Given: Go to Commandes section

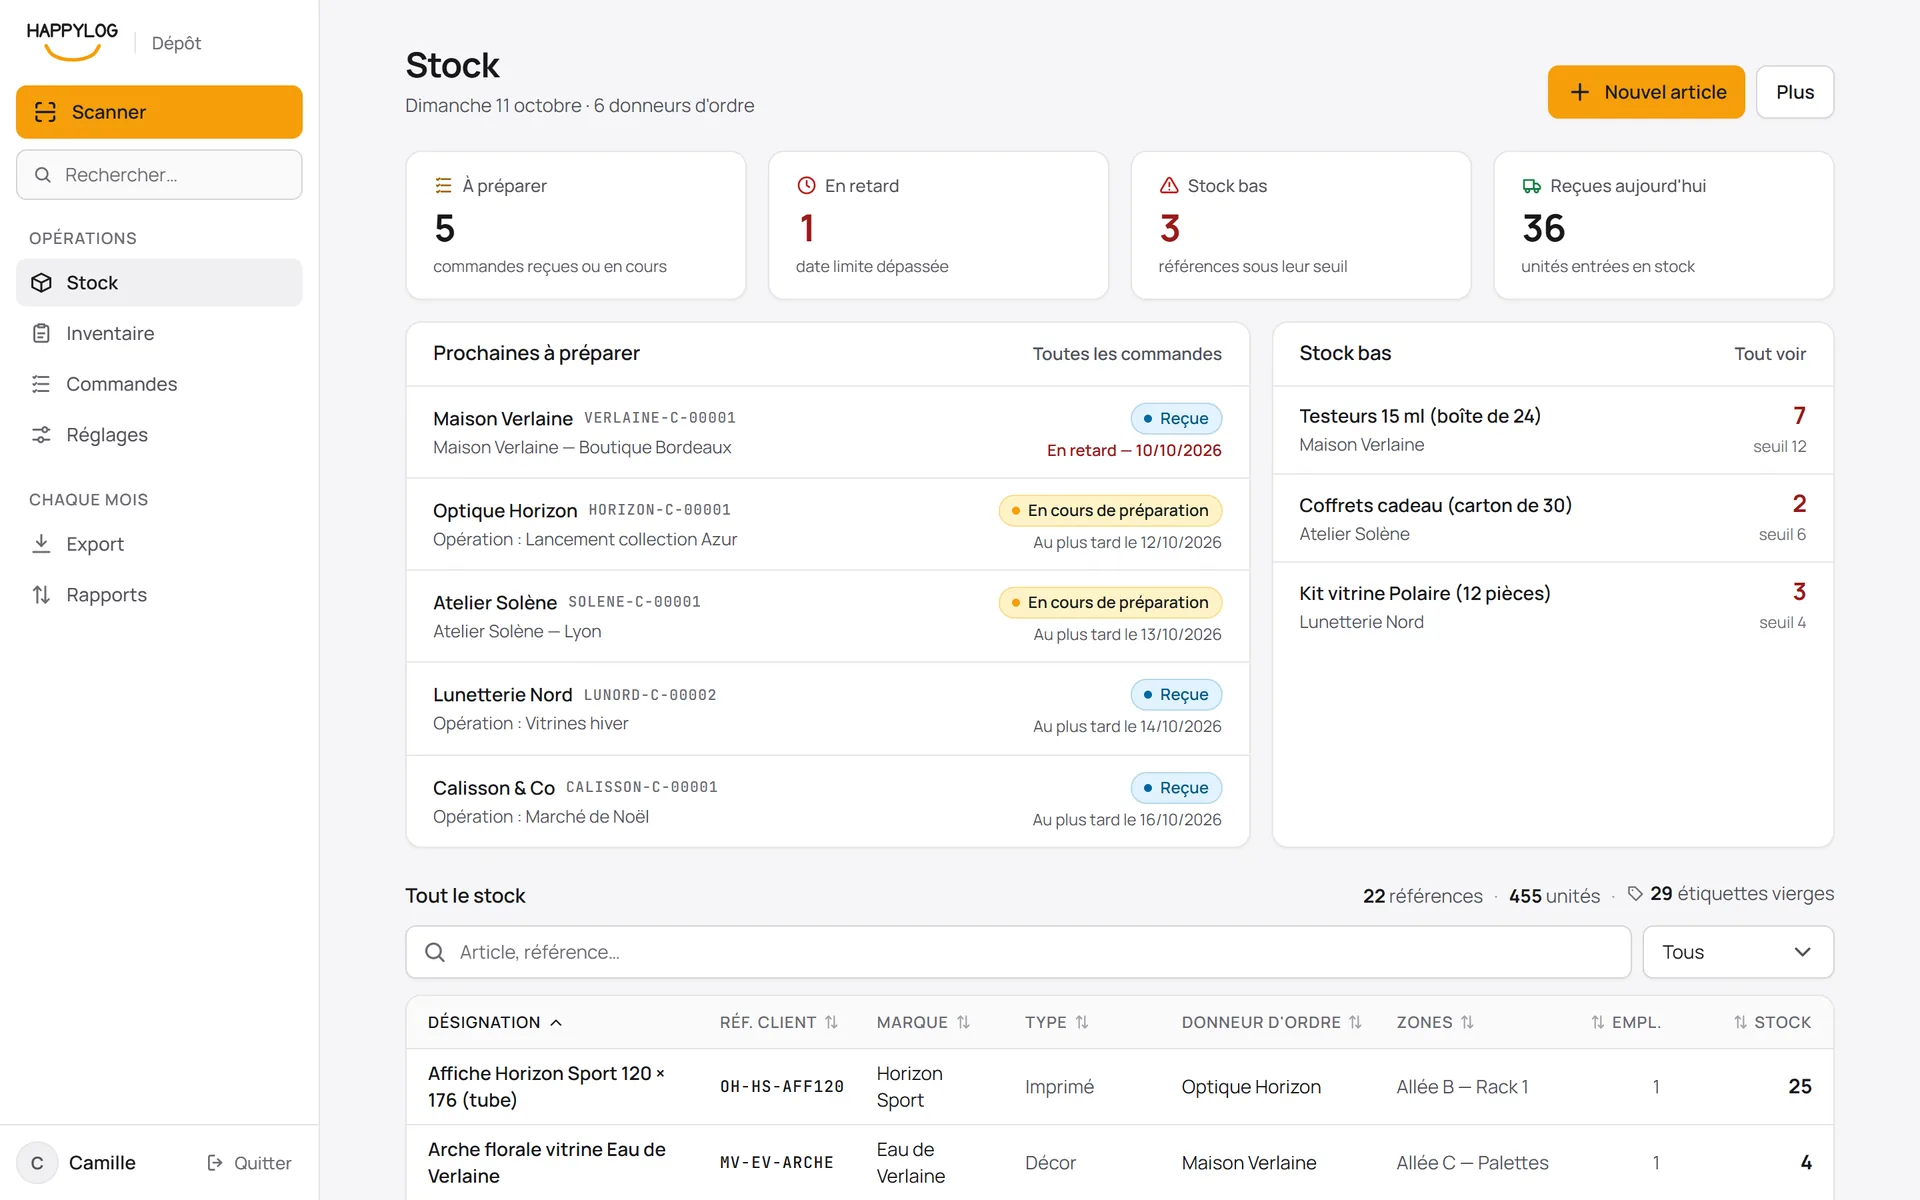Looking at the screenshot, I should (x=159, y=384).
